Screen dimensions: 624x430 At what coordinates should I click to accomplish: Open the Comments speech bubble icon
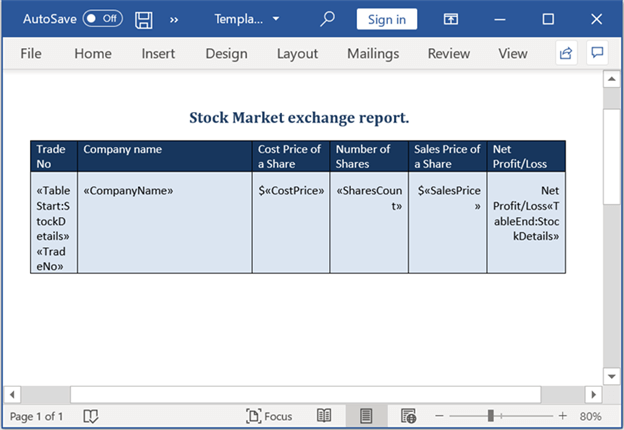click(x=597, y=54)
